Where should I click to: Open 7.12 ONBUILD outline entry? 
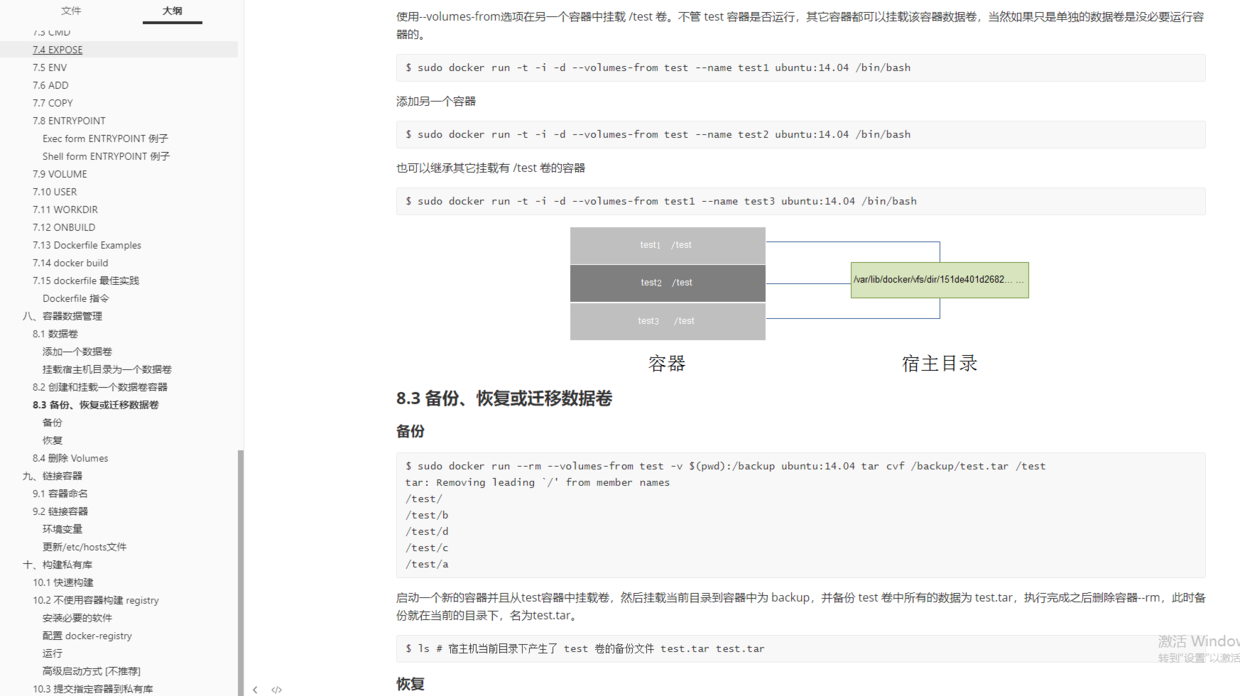coord(63,228)
